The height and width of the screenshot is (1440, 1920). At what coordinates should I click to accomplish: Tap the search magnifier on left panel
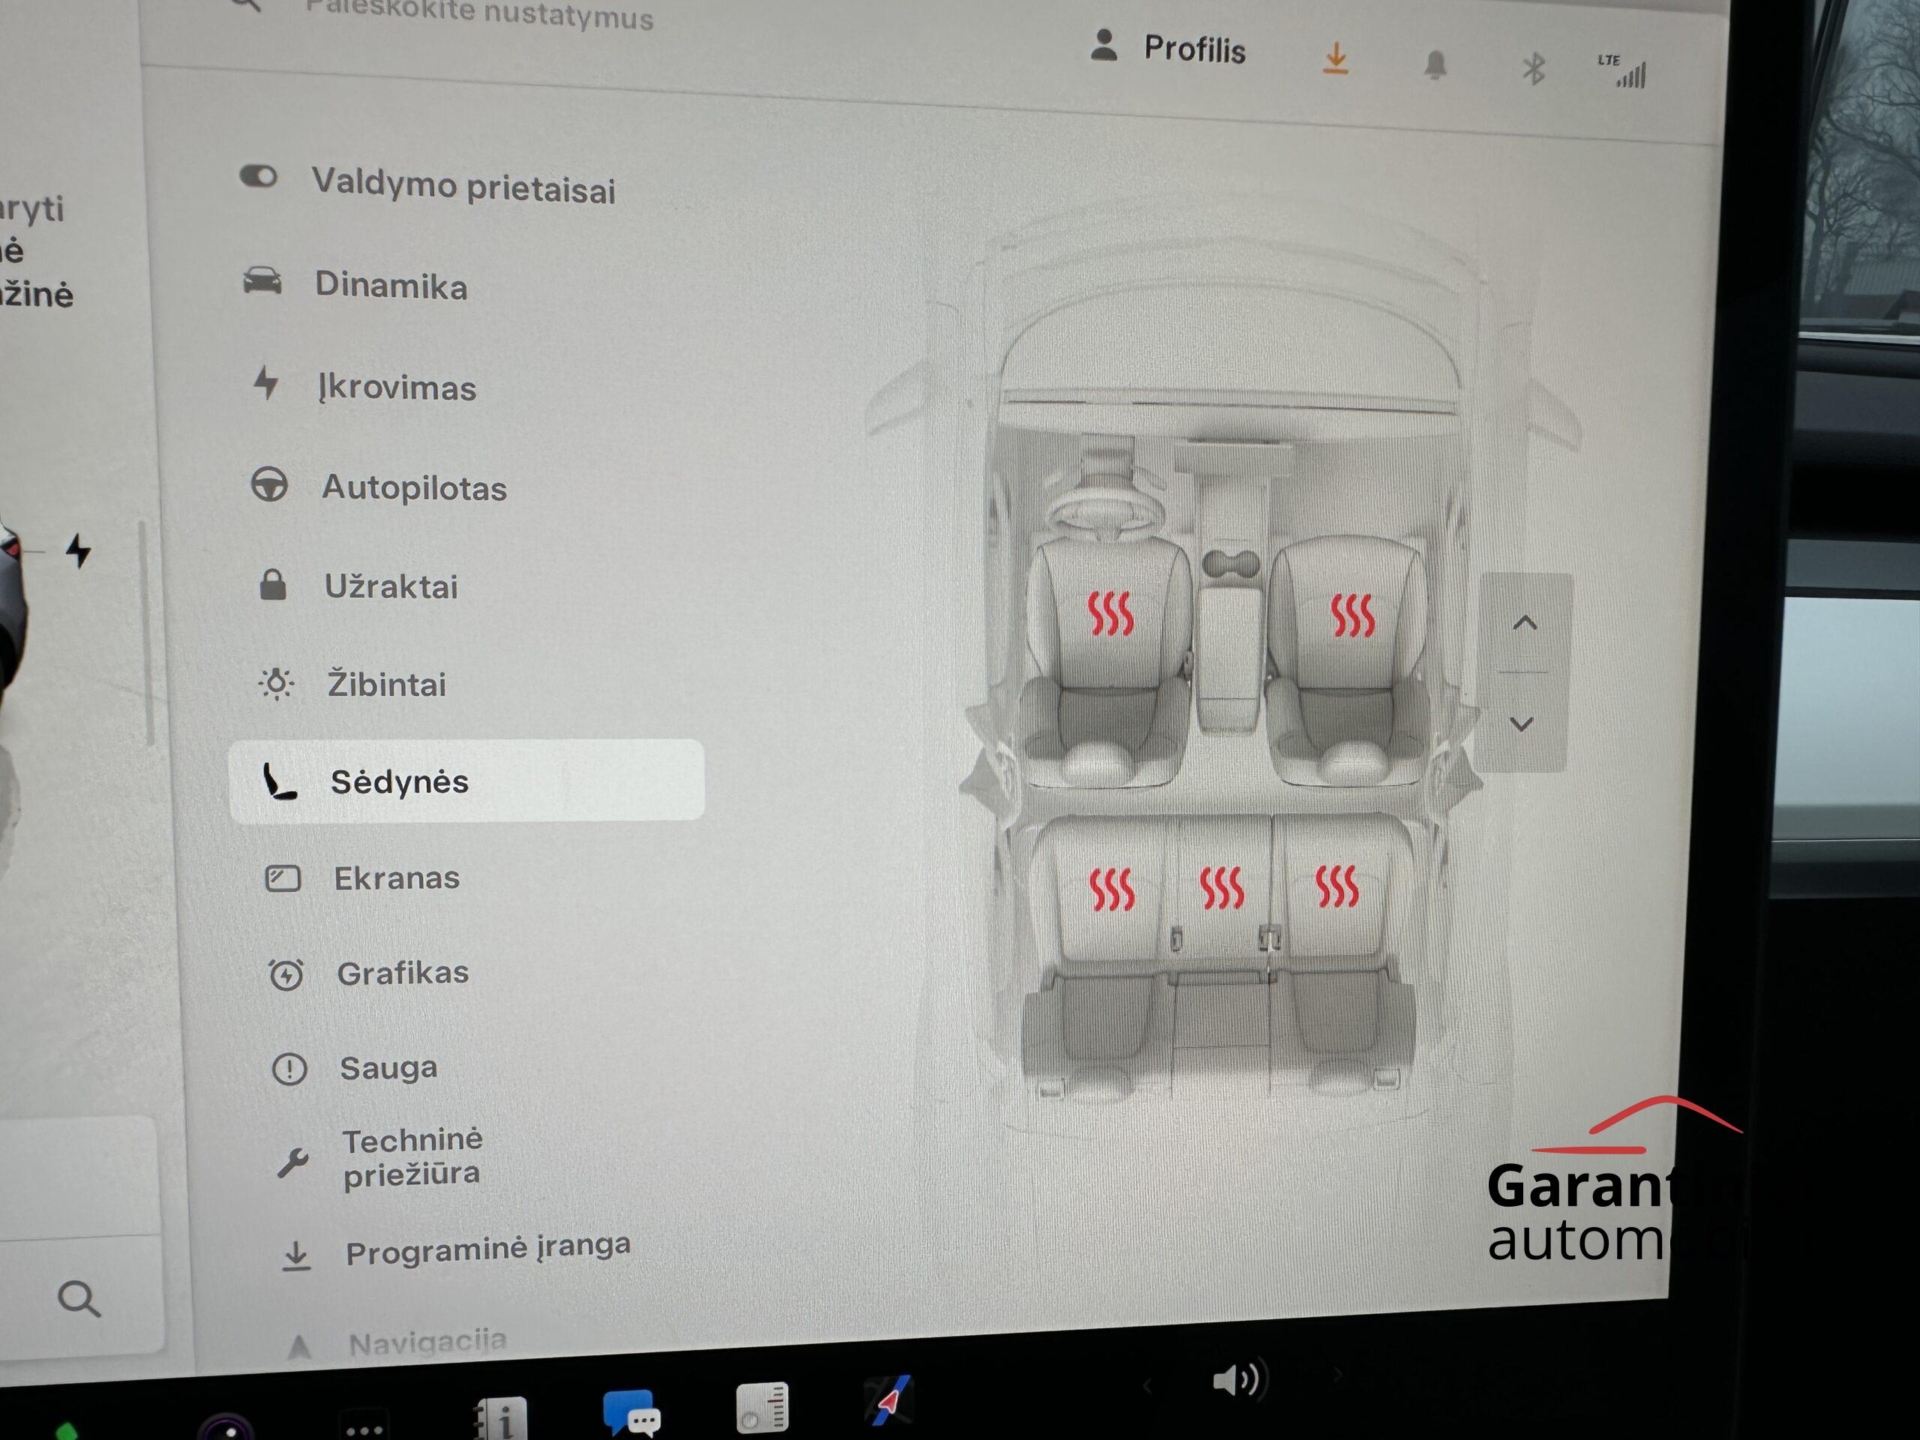click(x=79, y=1299)
